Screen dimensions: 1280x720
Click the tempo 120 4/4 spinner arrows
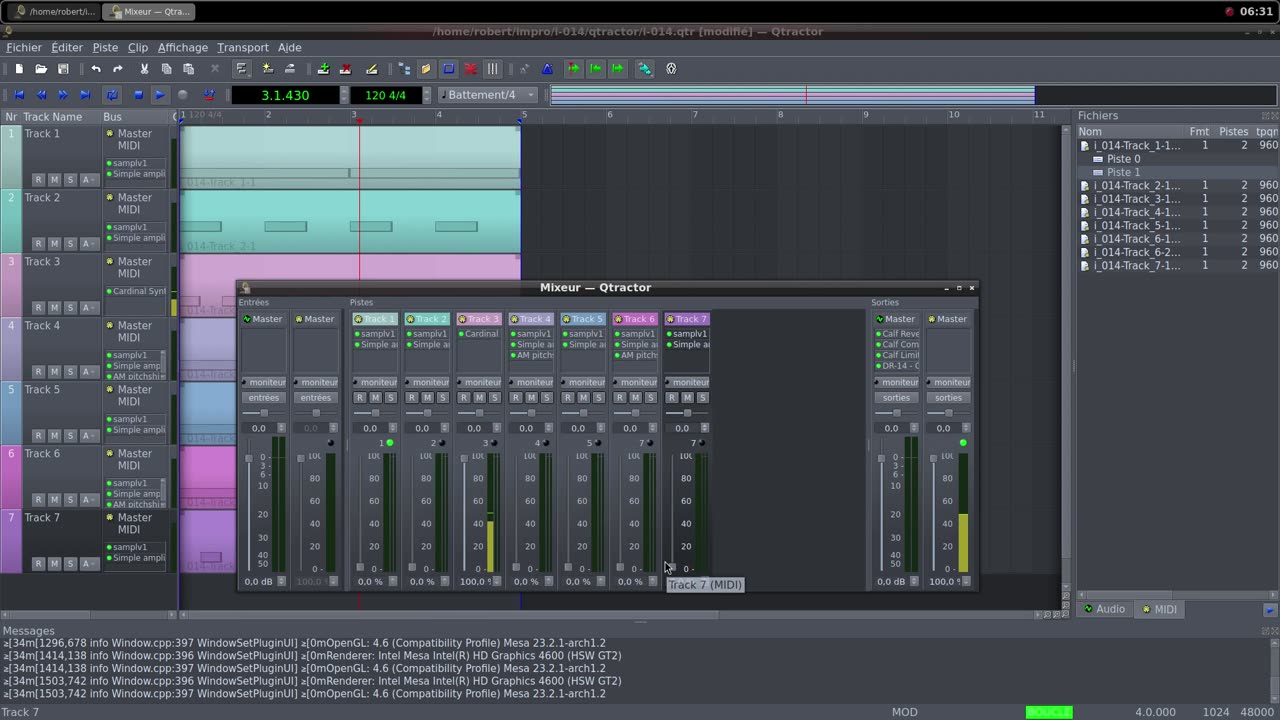pyautogui.click(x=429, y=95)
